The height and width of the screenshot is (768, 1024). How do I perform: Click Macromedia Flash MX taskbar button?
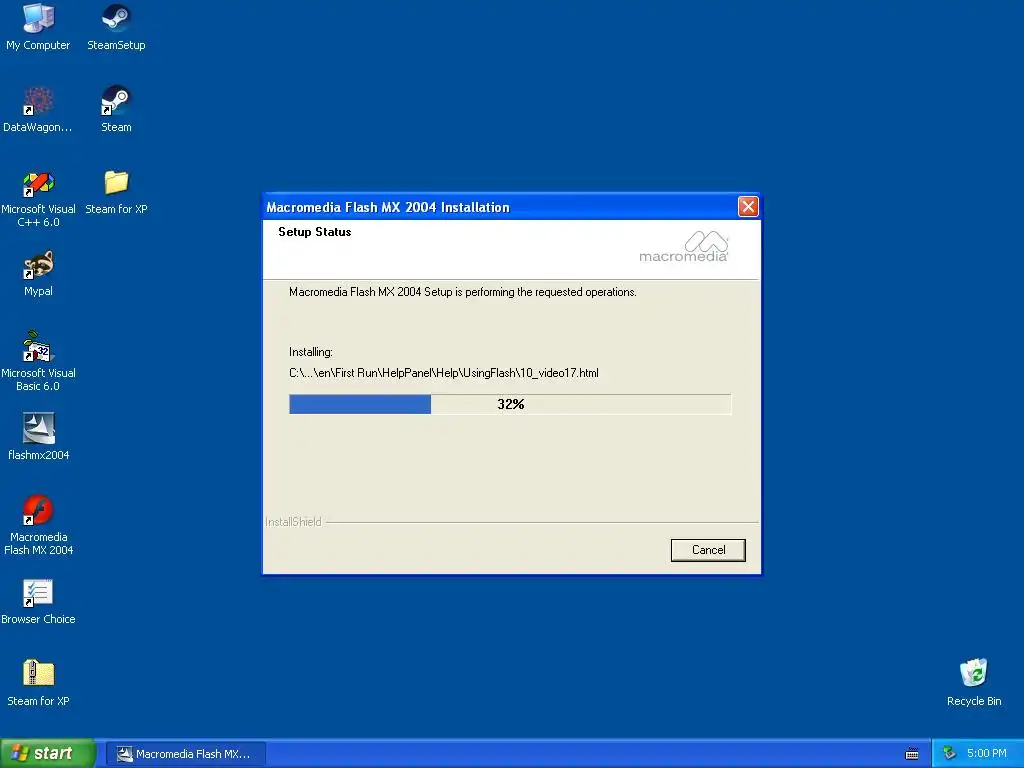[185, 754]
